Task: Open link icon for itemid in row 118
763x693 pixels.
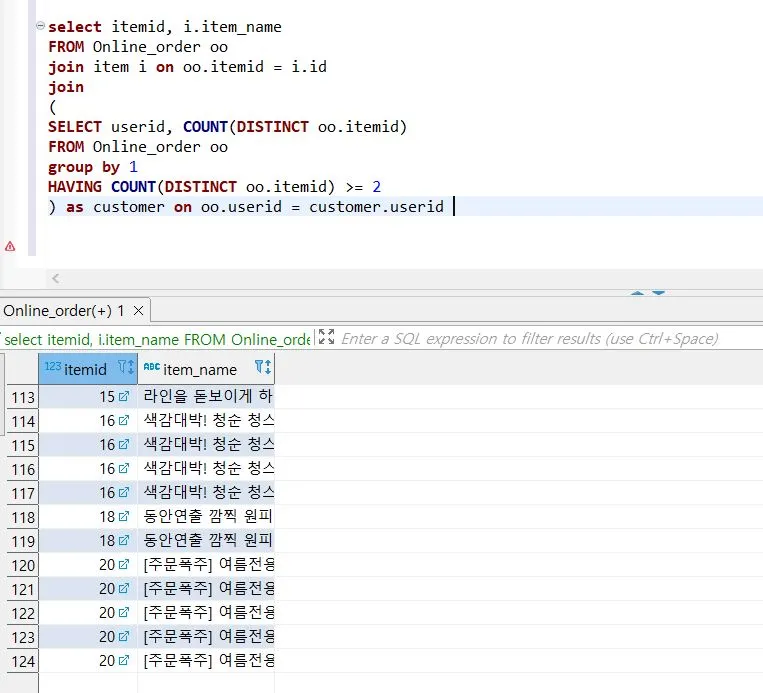Action: click(x=124, y=516)
